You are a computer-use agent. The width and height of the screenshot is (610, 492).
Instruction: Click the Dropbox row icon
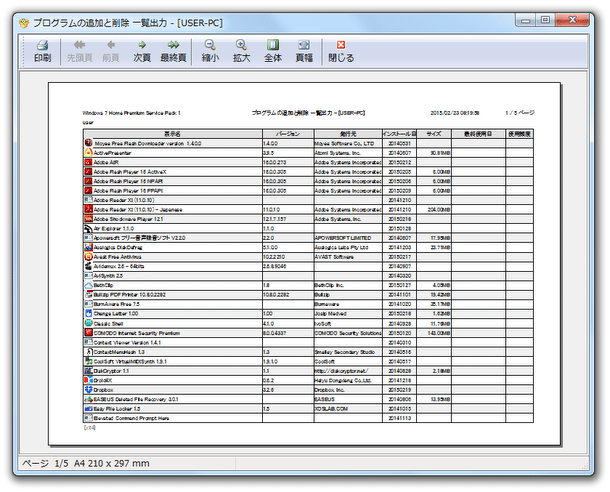[88, 389]
